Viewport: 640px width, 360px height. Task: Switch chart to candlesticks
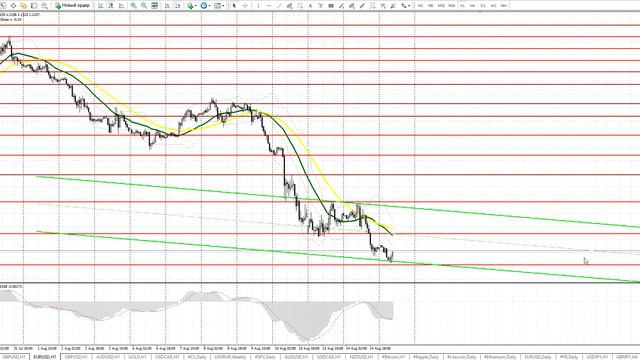pos(111,6)
